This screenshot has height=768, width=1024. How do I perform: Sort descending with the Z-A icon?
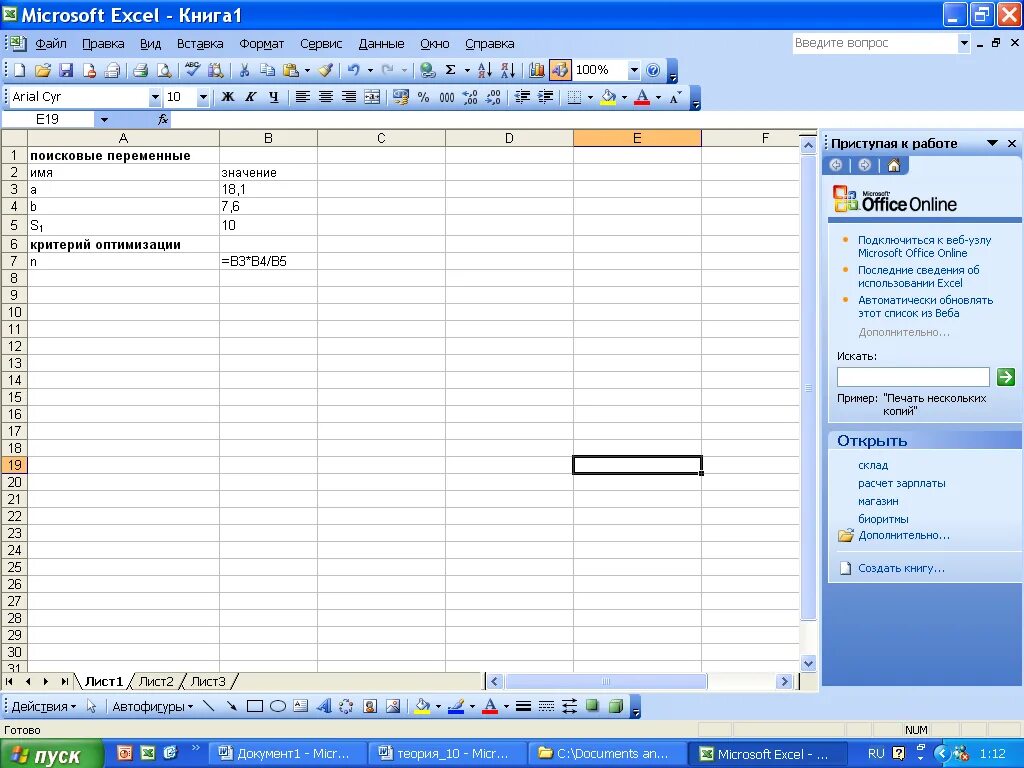pos(508,70)
